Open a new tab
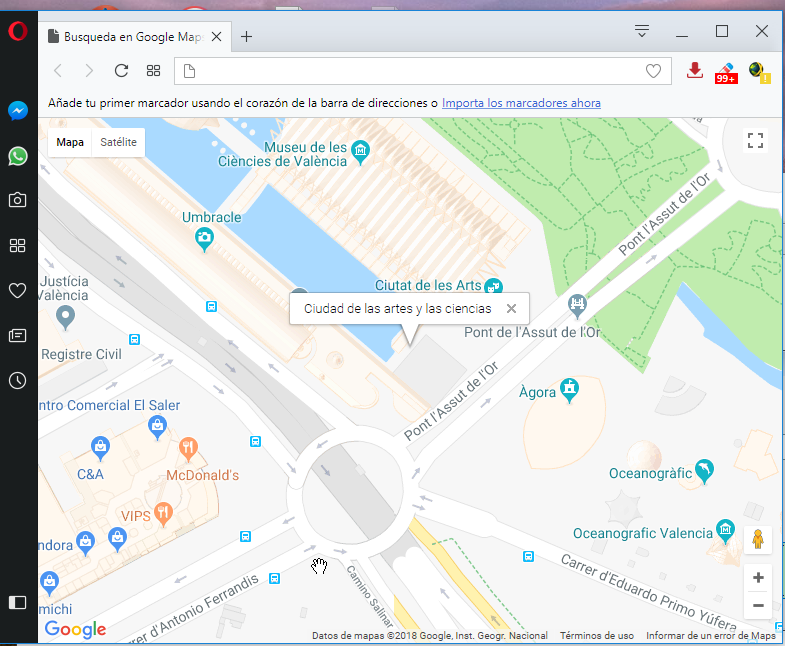The image size is (785, 646). [246, 37]
